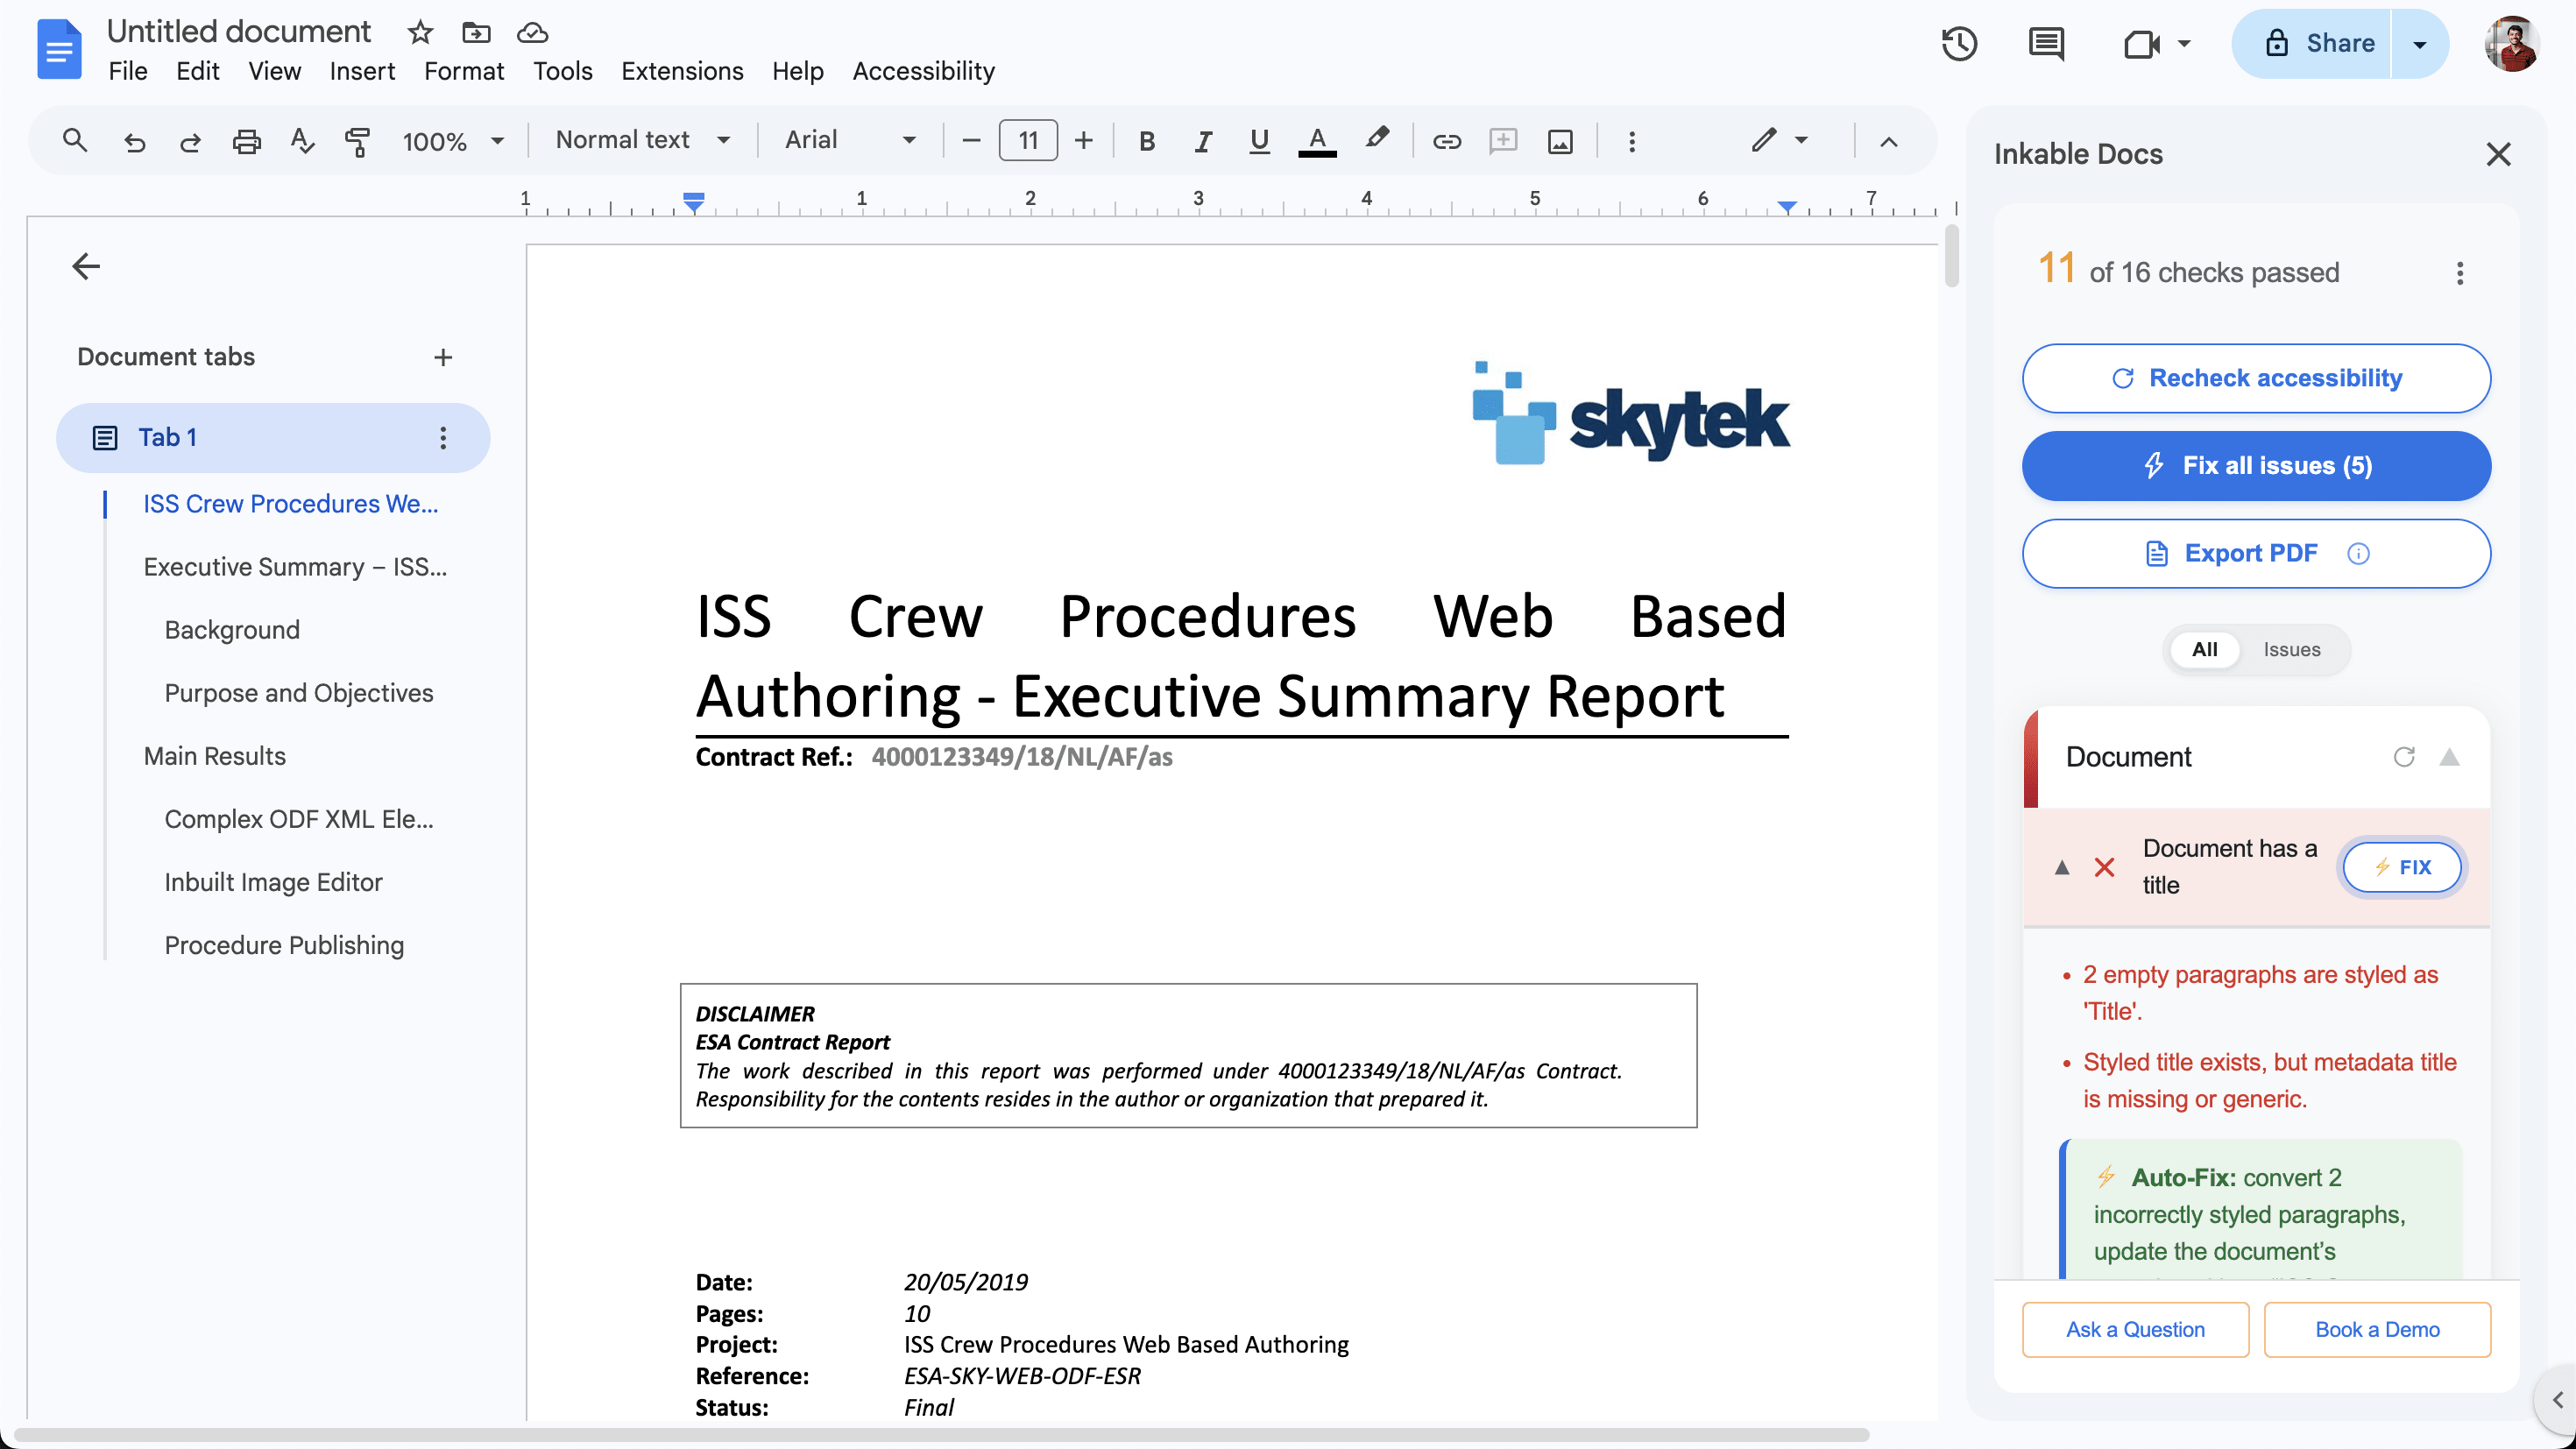
Task: Insert an image from the toolbar
Action: (x=1560, y=141)
